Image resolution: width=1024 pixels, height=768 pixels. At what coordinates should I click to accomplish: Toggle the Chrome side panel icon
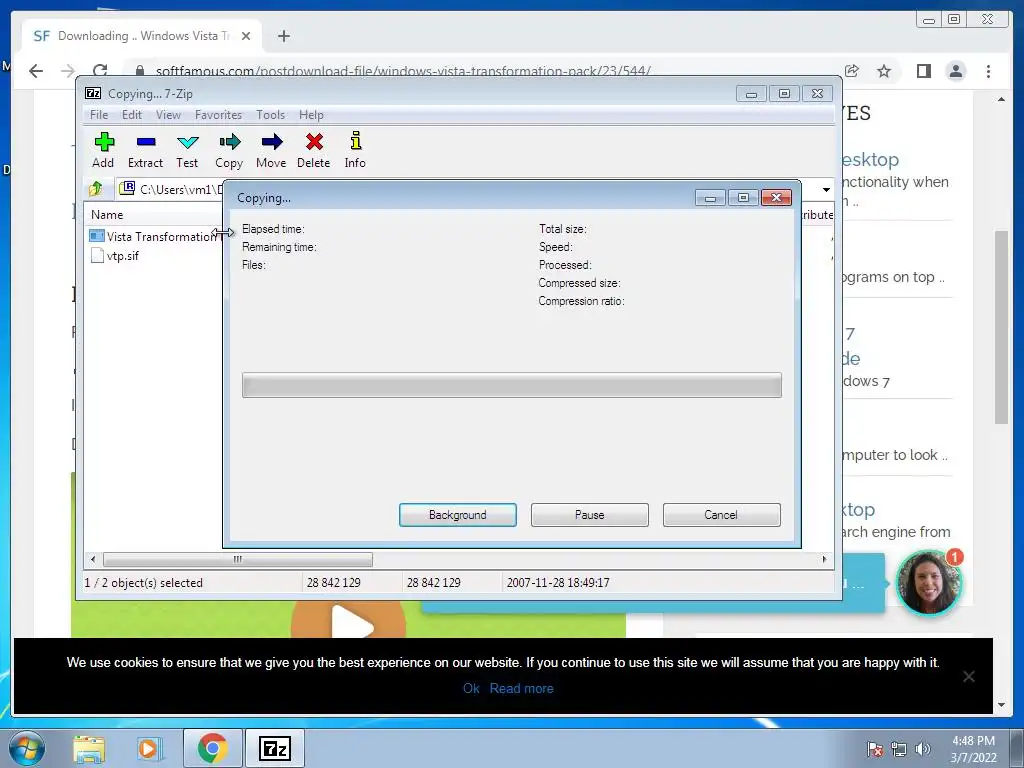point(923,71)
